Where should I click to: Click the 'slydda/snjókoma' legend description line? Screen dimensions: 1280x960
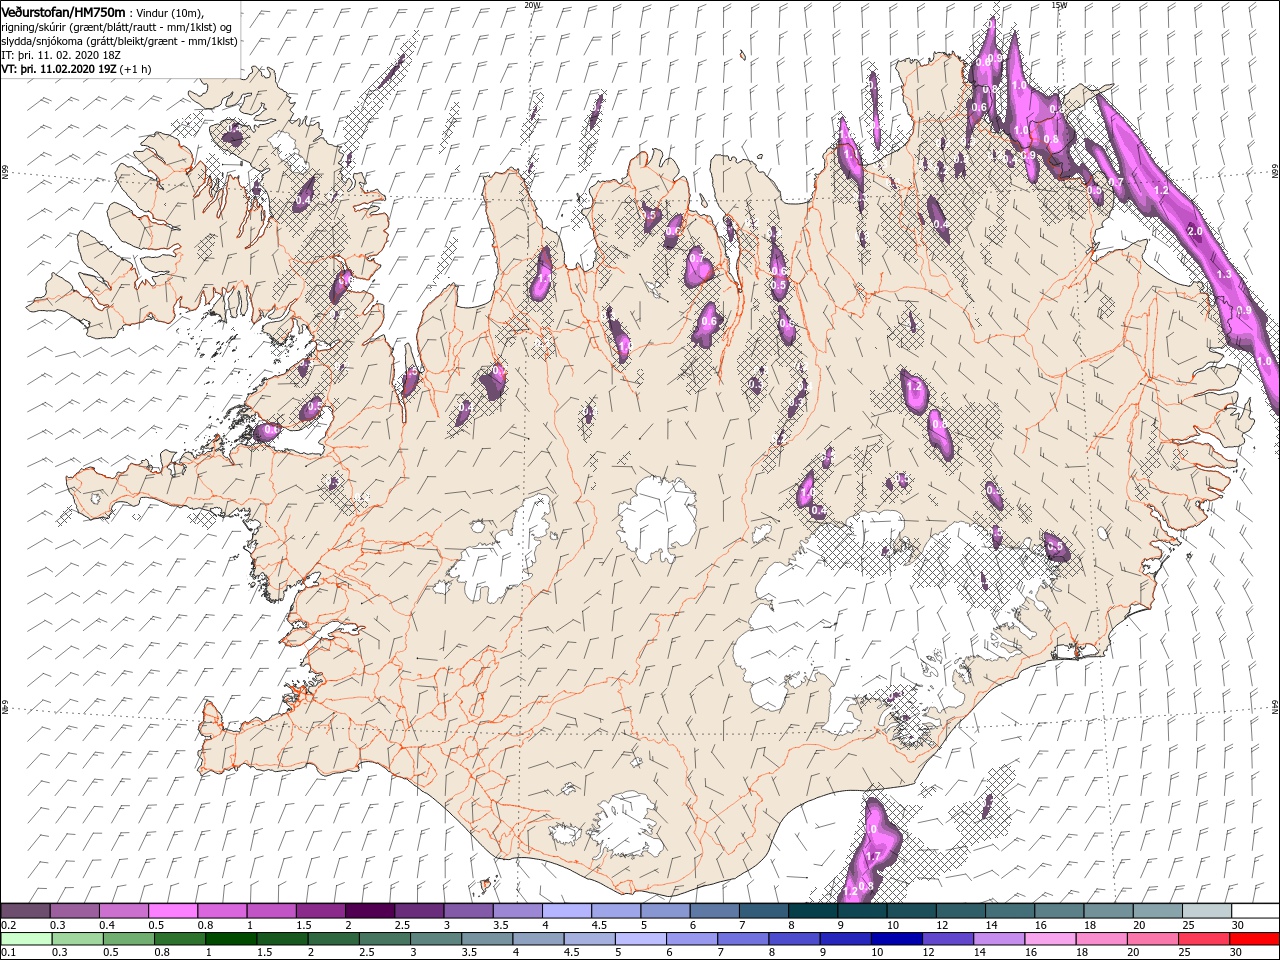(119, 41)
